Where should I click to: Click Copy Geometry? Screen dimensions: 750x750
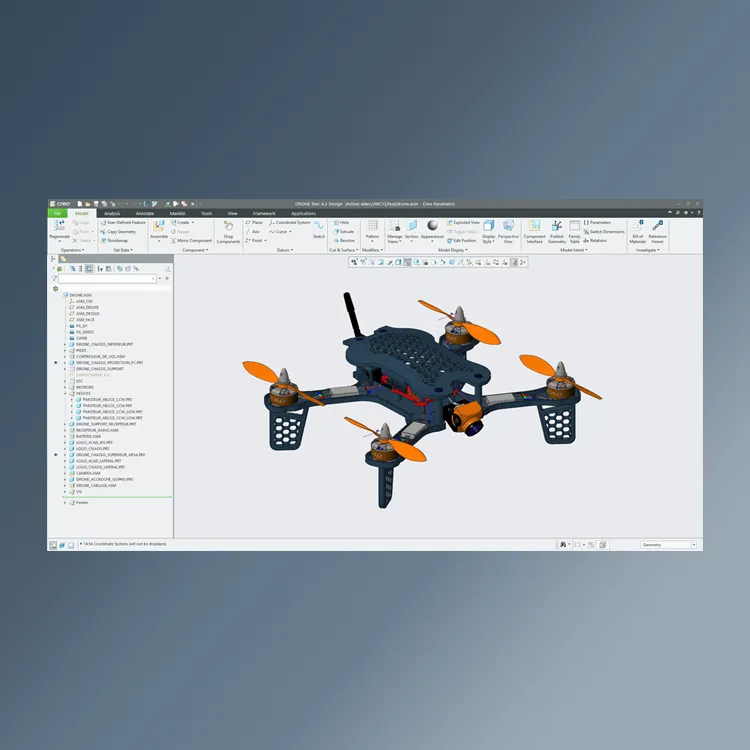[x=118, y=232]
